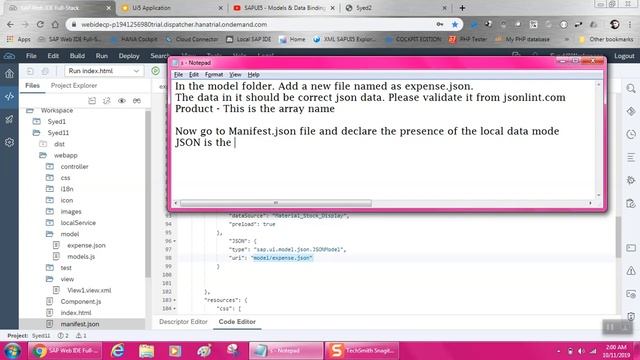The height and width of the screenshot is (360, 640).
Task: Click the Save icon in IDE toolbar
Action: coord(30,71)
